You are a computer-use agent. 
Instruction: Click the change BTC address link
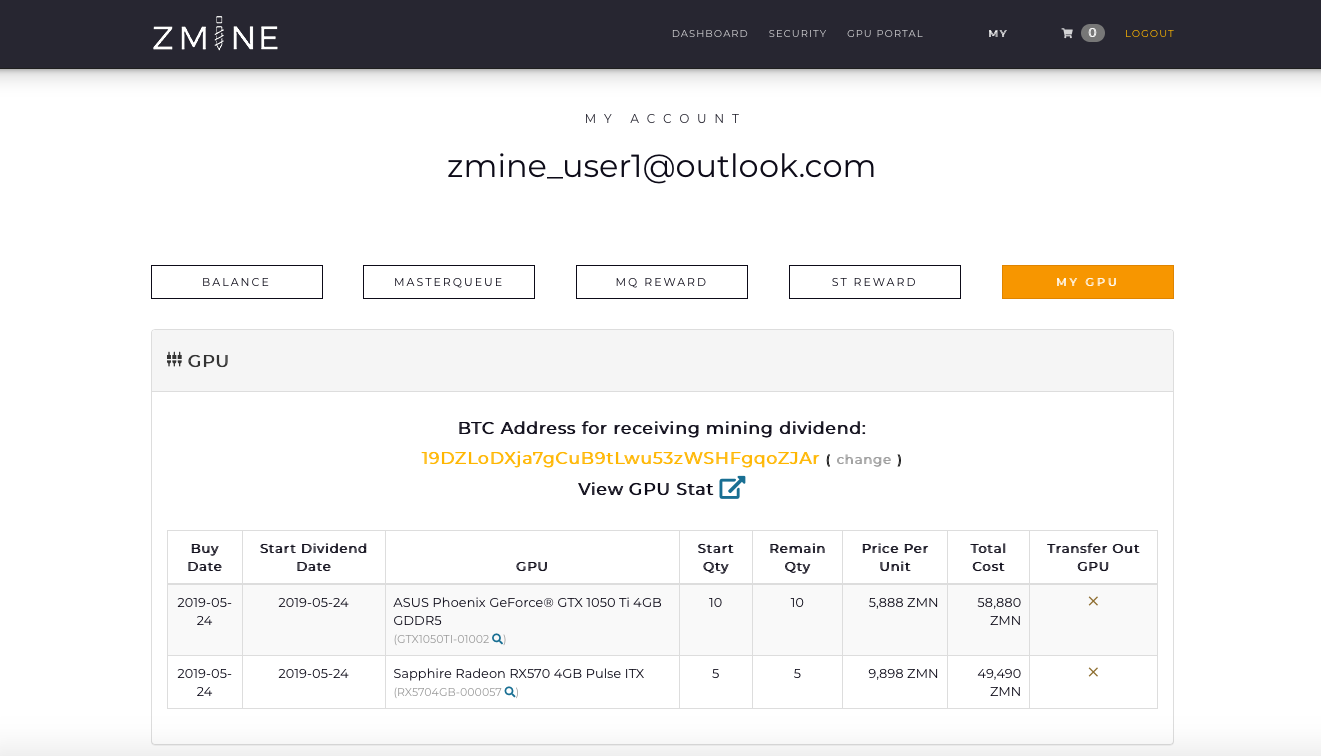(864, 460)
